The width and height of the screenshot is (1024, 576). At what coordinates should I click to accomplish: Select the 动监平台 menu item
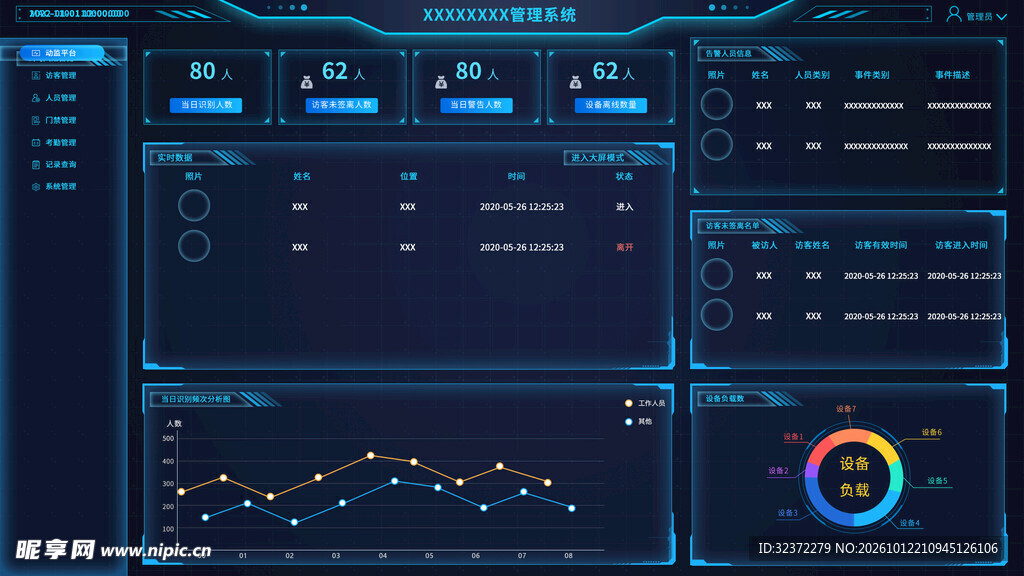pyautogui.click(x=62, y=53)
